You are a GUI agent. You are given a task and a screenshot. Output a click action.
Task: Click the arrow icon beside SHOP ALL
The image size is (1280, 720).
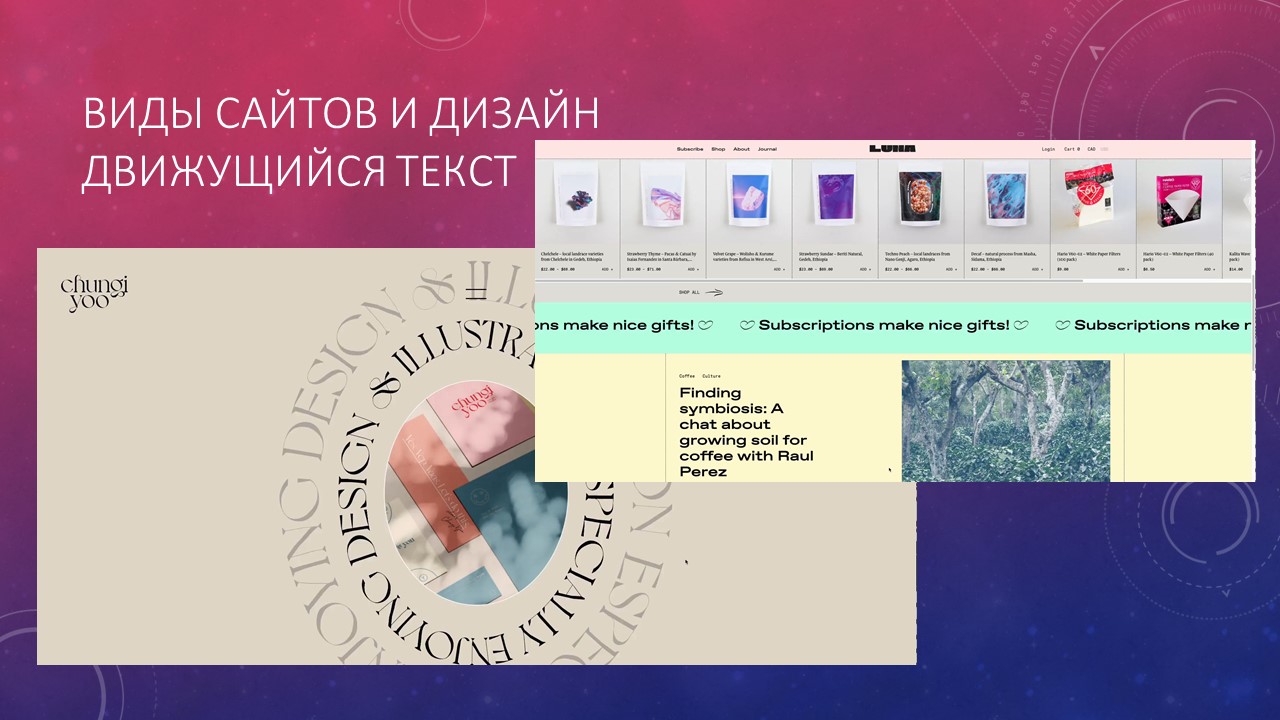coord(713,292)
